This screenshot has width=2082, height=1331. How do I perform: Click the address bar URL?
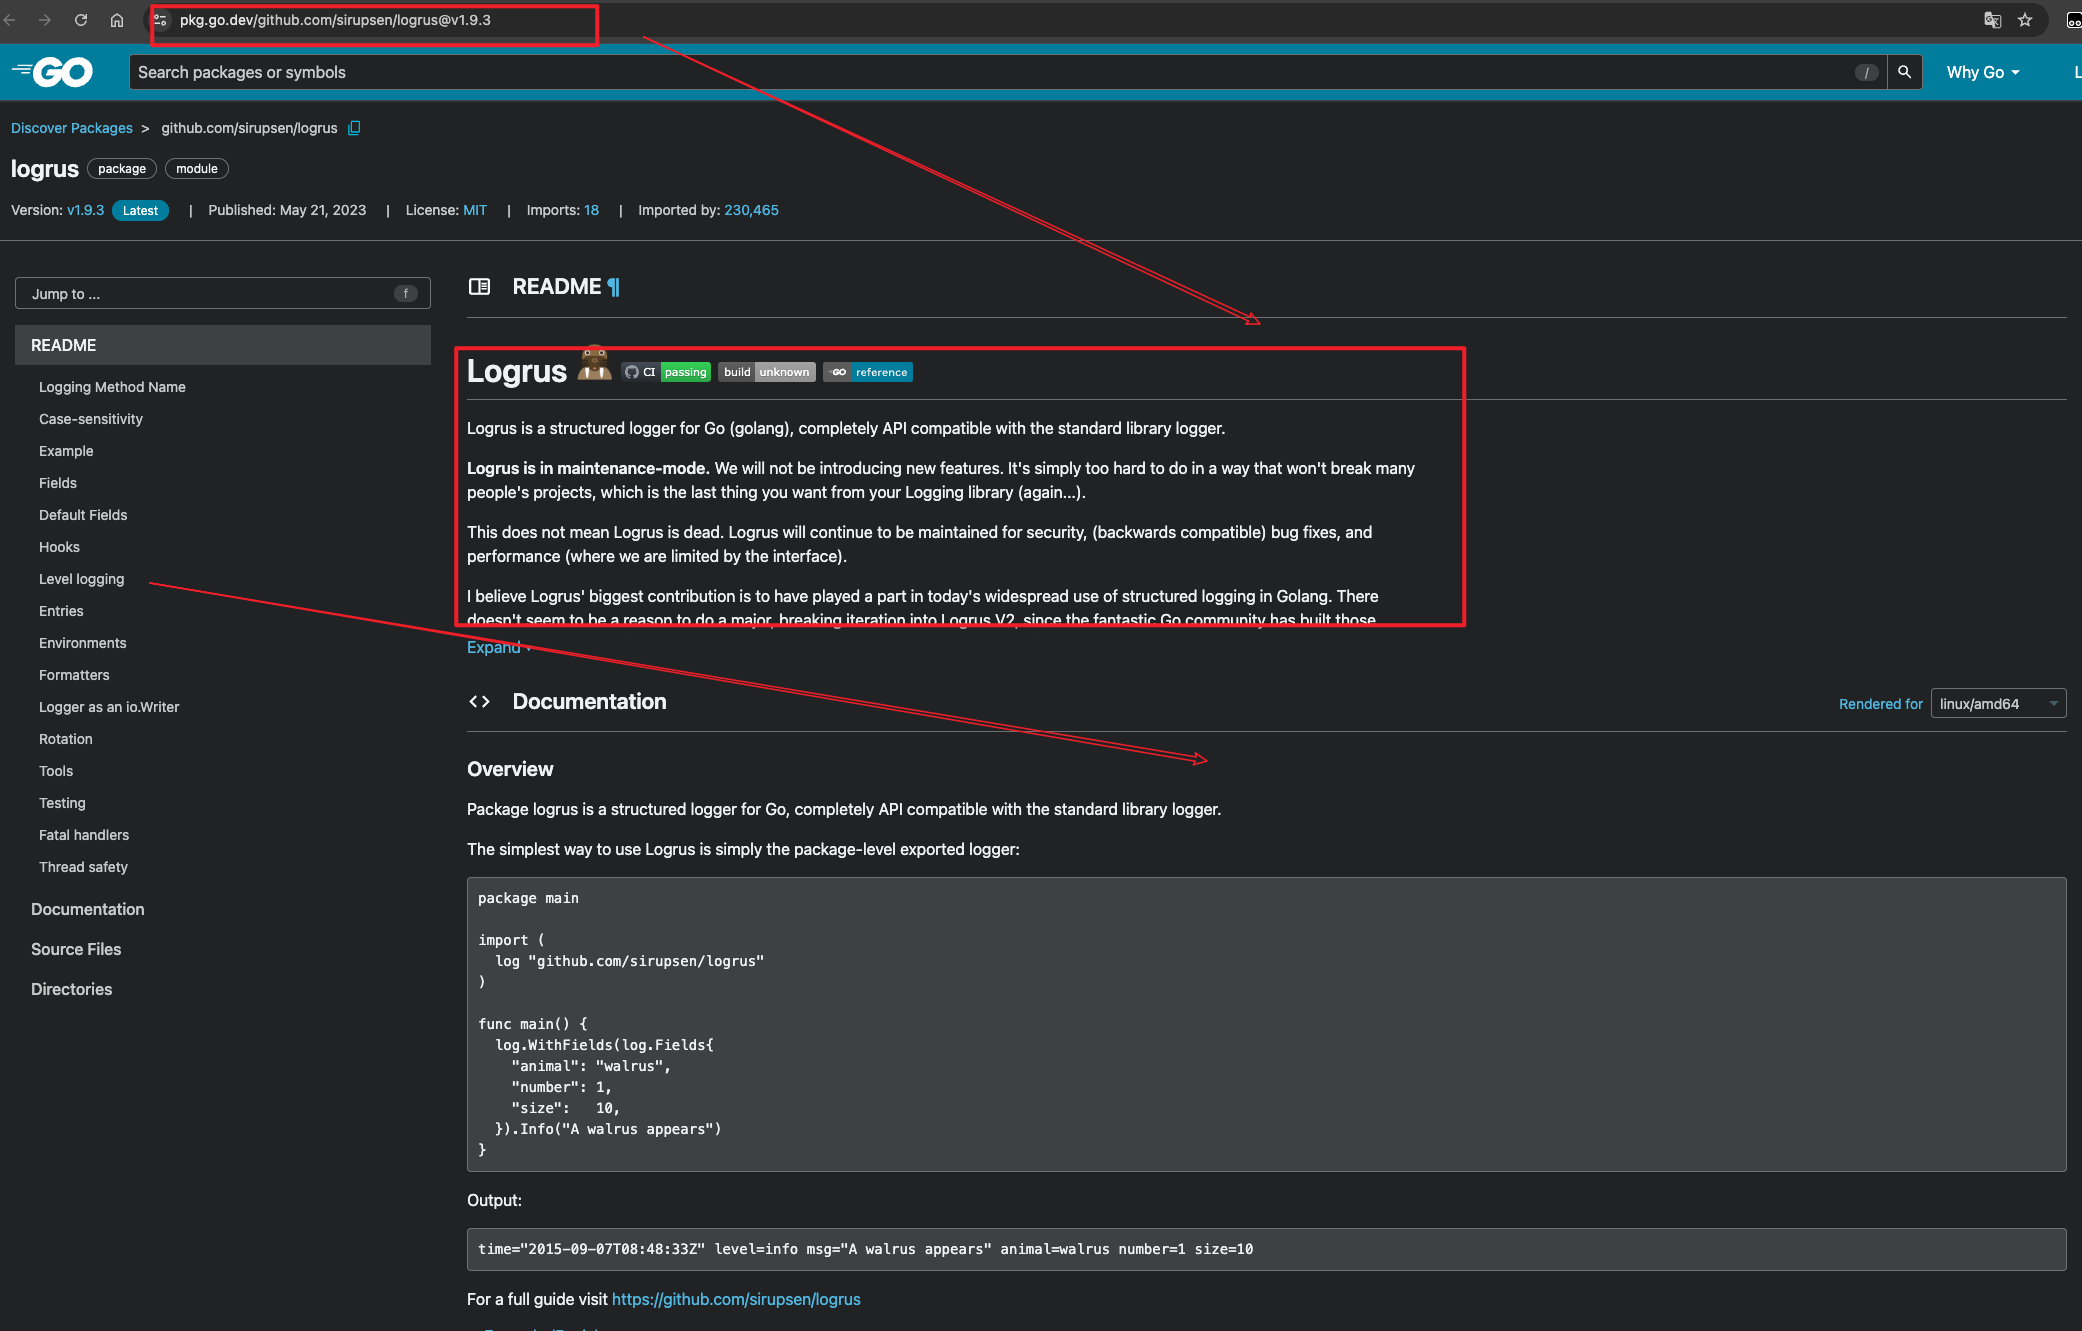[335, 20]
